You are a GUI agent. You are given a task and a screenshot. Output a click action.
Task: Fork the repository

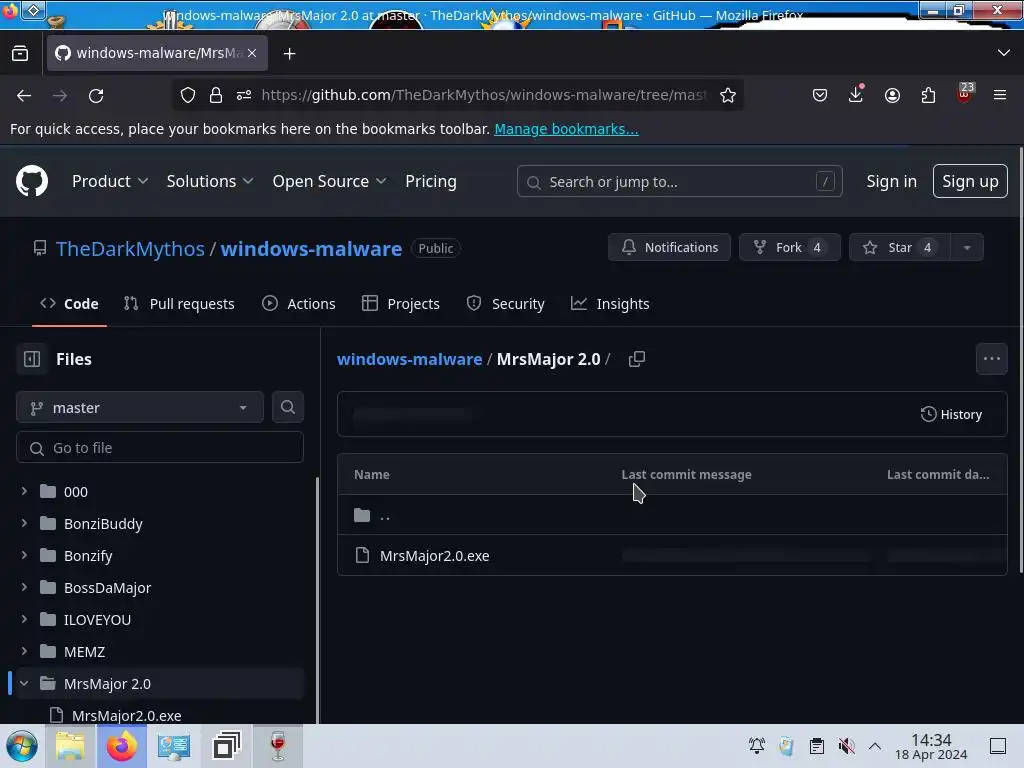[x=790, y=248]
